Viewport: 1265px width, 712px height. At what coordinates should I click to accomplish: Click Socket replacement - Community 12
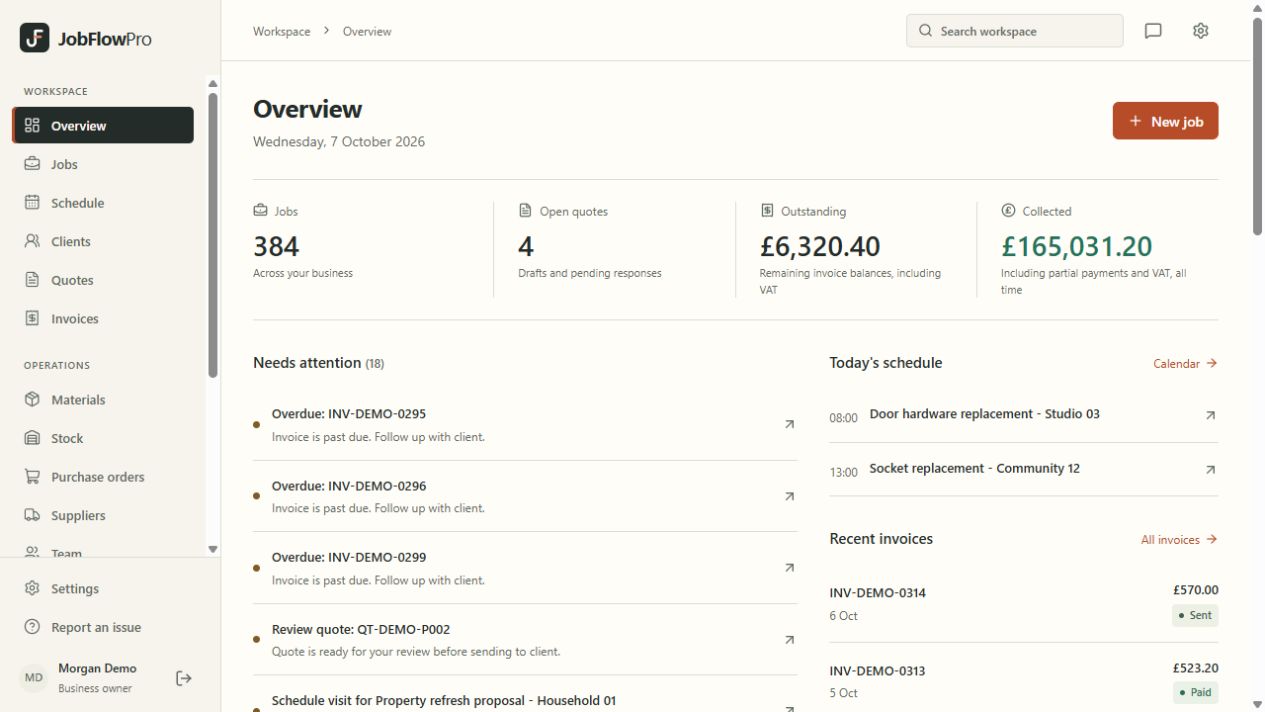[x=975, y=468]
